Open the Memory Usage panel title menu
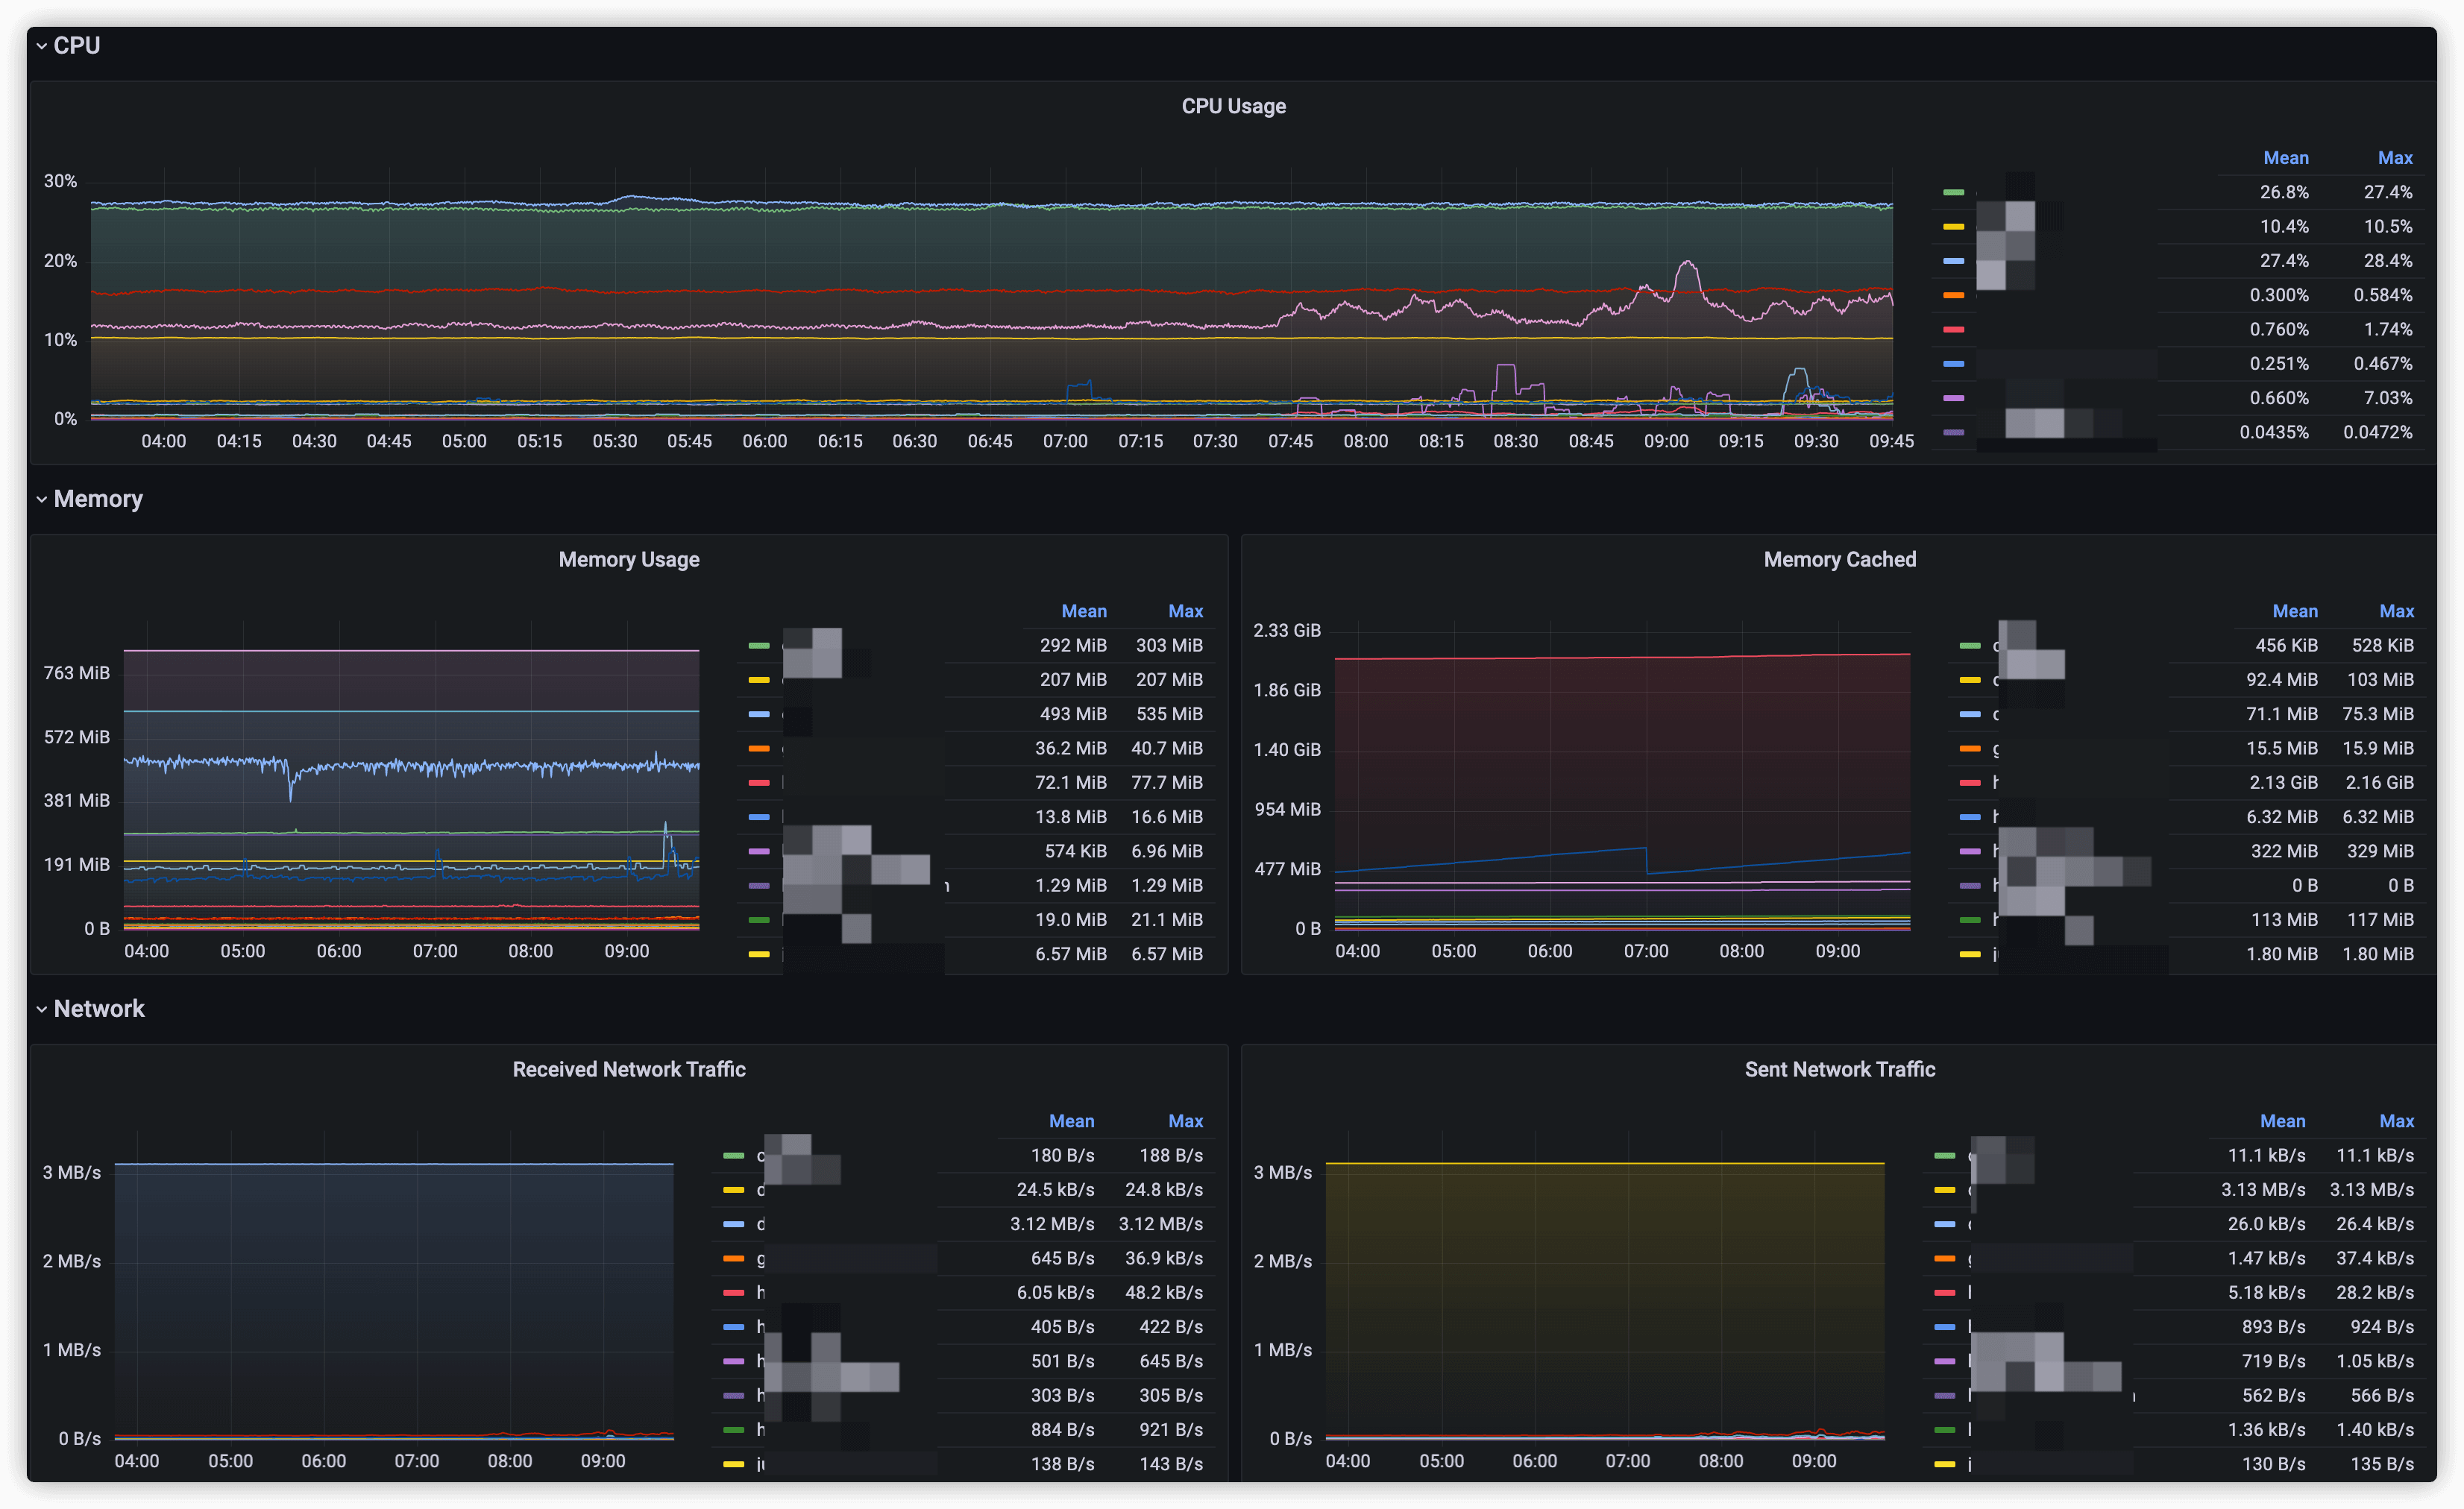Viewport: 2464px width, 1509px height. 628,559
